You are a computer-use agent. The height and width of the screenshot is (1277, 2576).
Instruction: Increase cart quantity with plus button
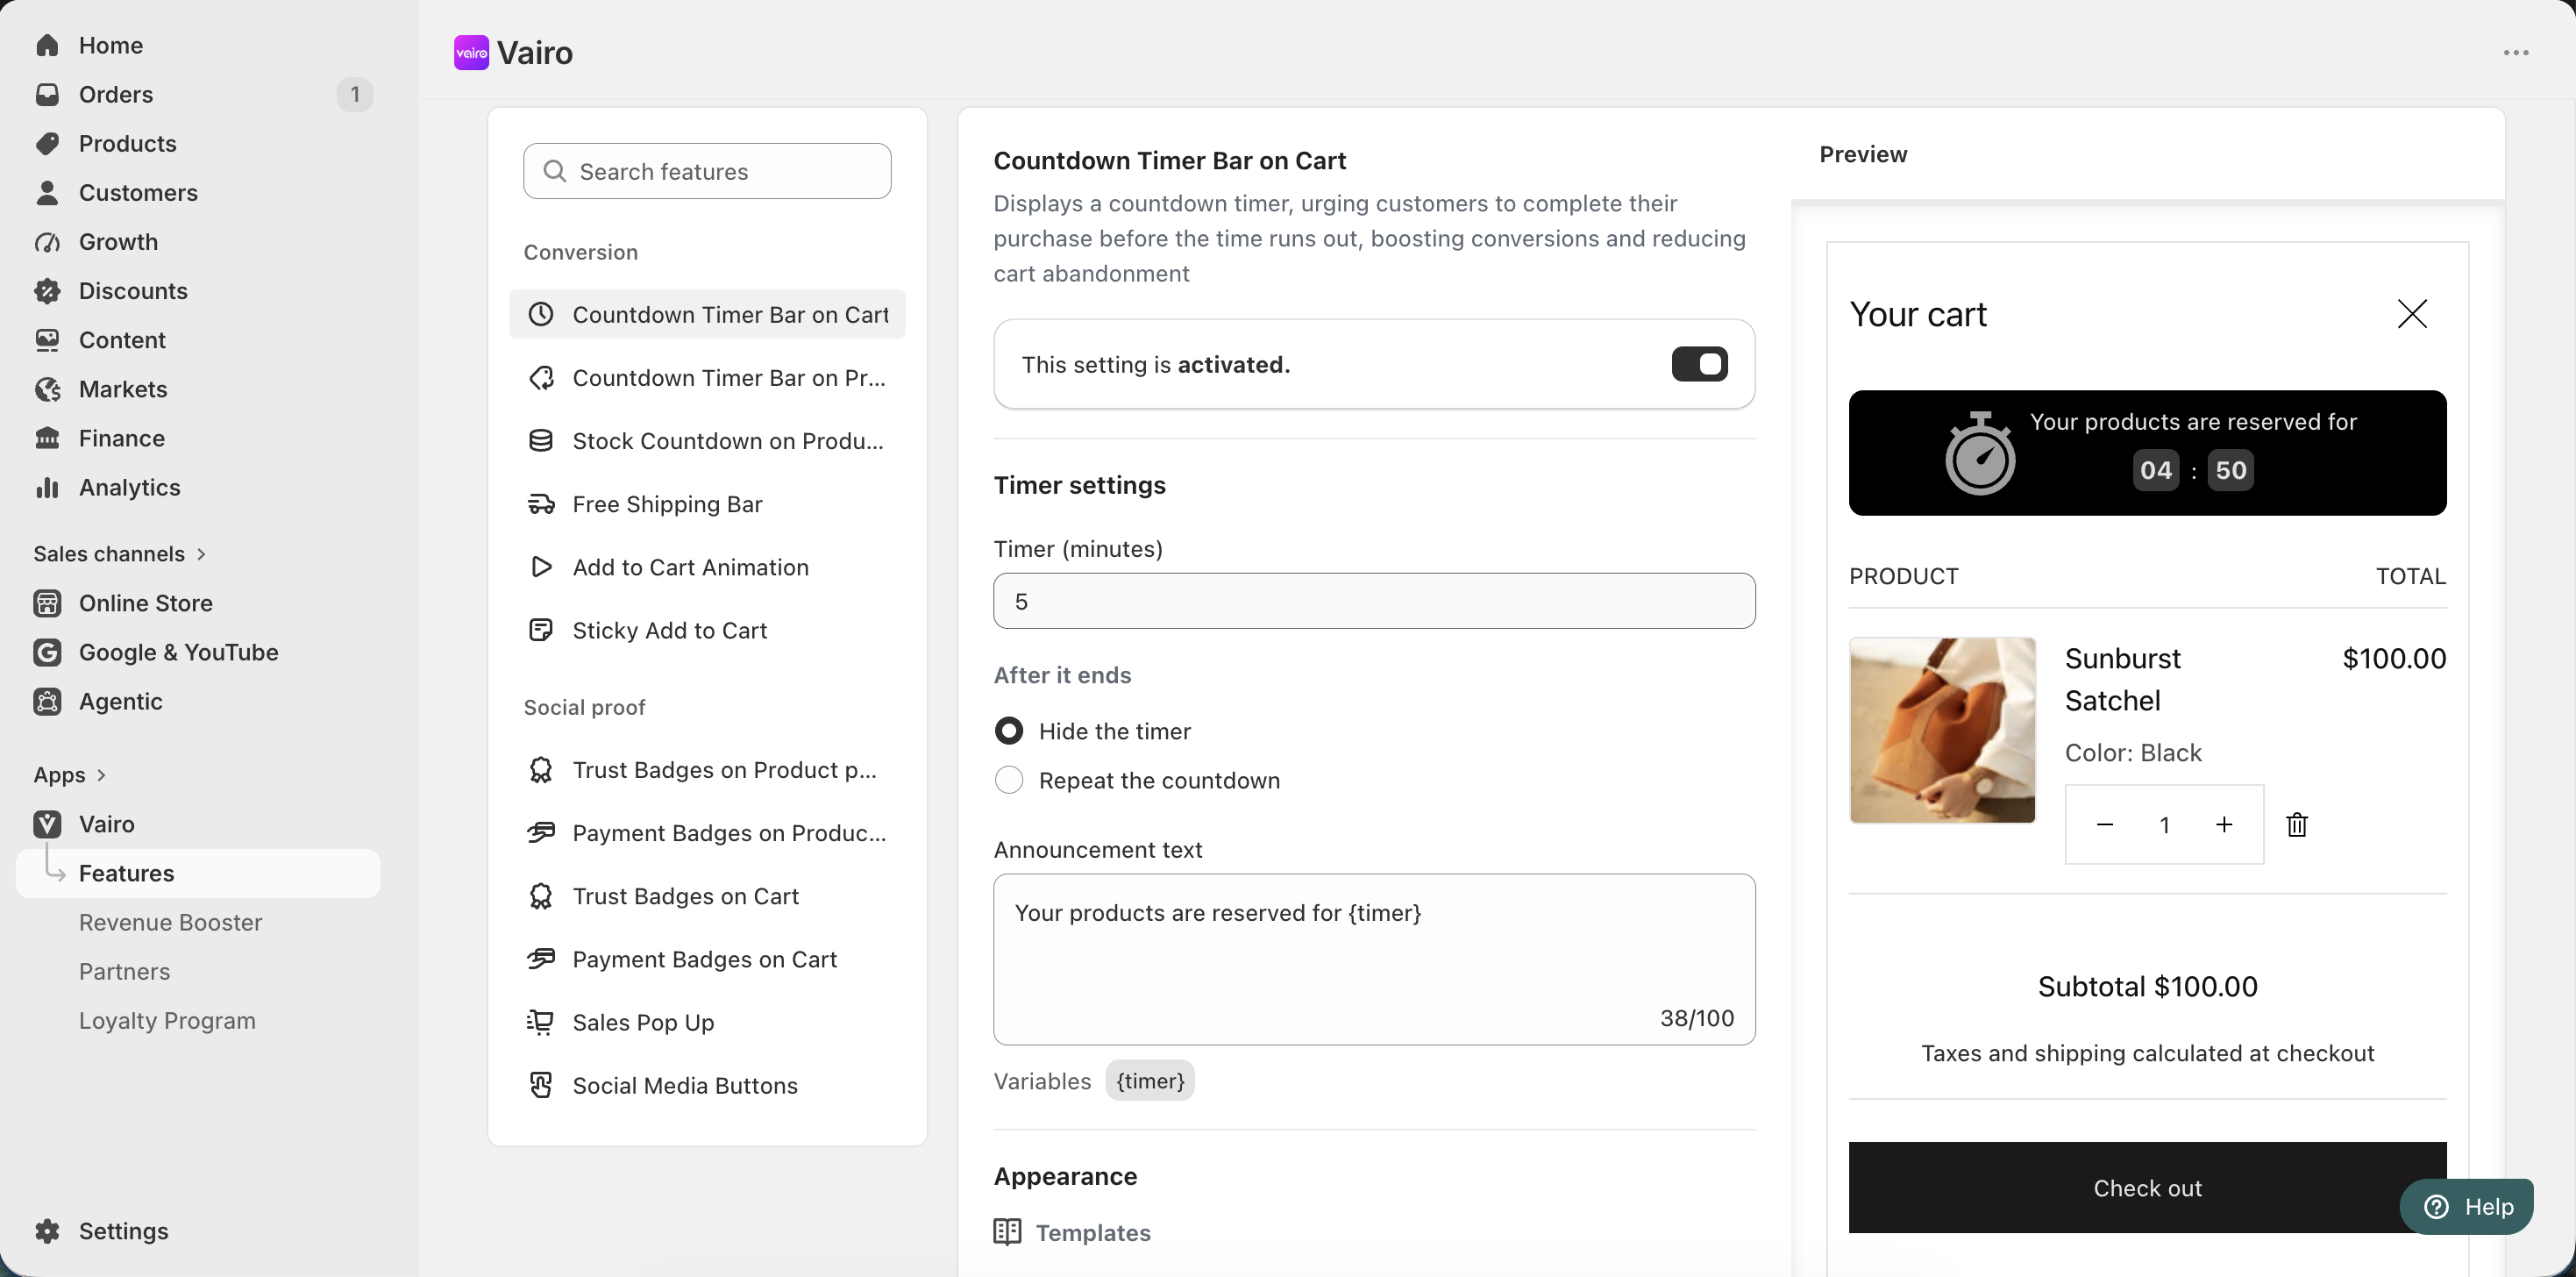click(2224, 825)
